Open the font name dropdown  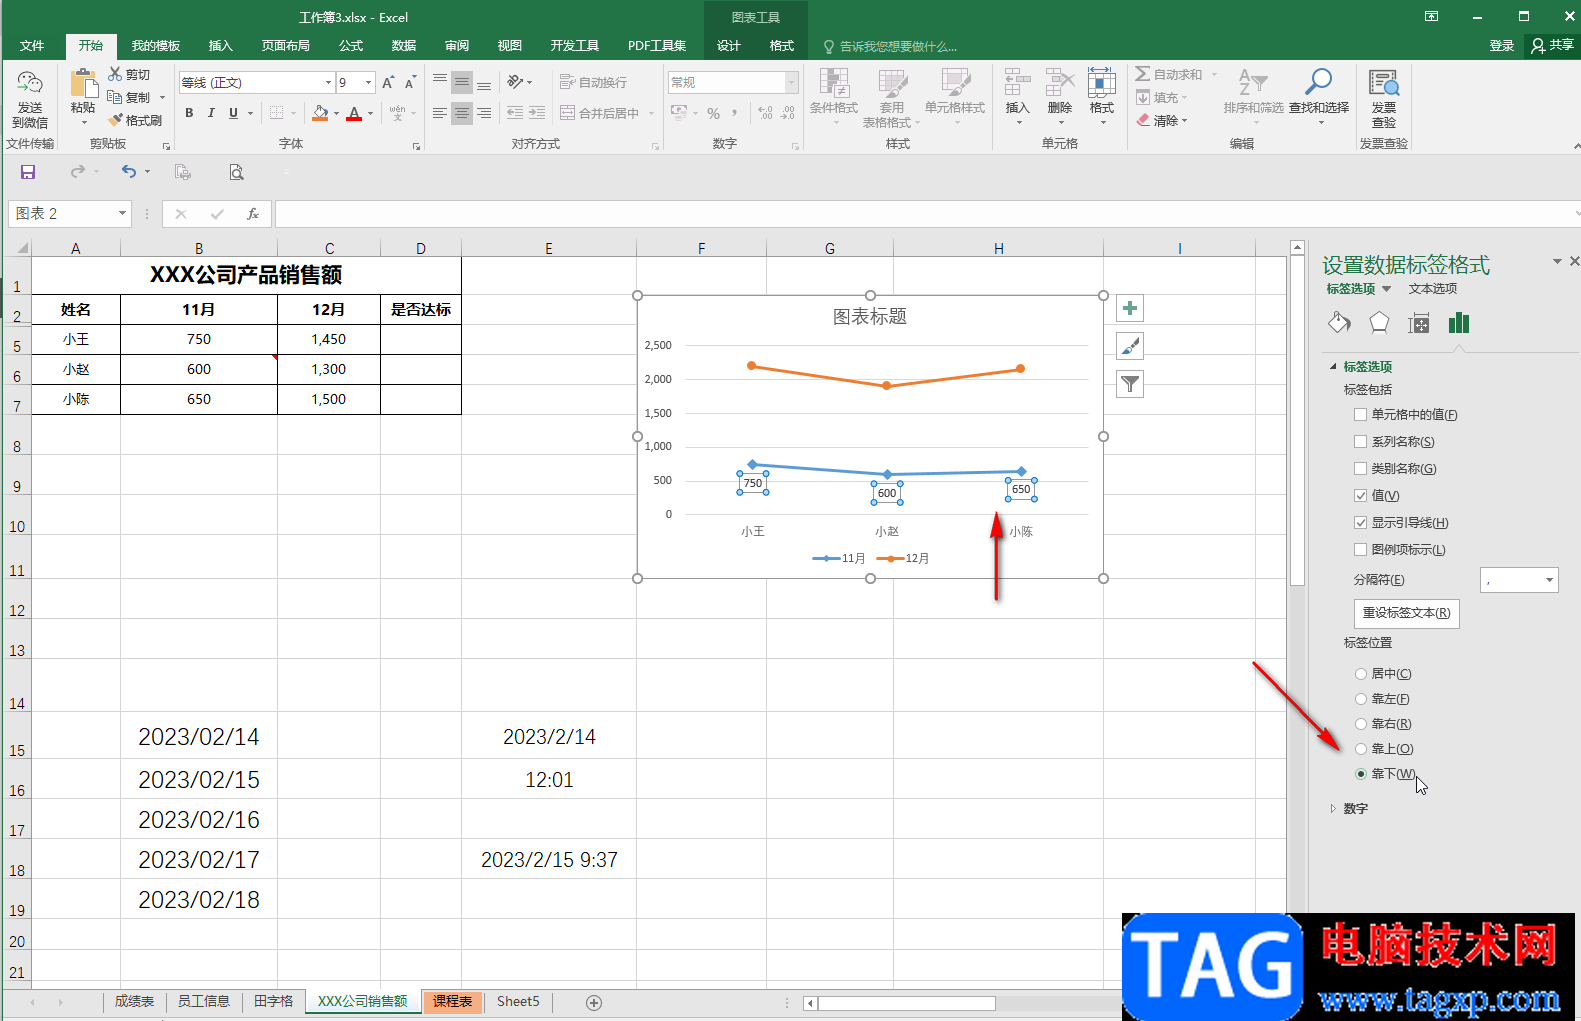pos(328,82)
